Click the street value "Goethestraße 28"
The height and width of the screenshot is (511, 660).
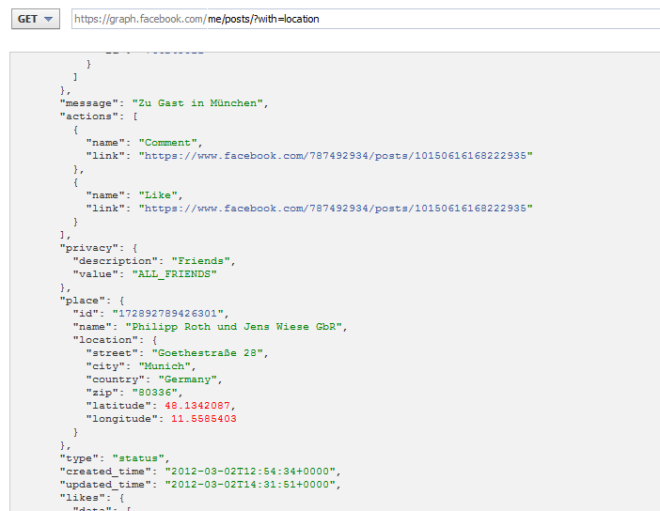pyautogui.click(x=207, y=353)
